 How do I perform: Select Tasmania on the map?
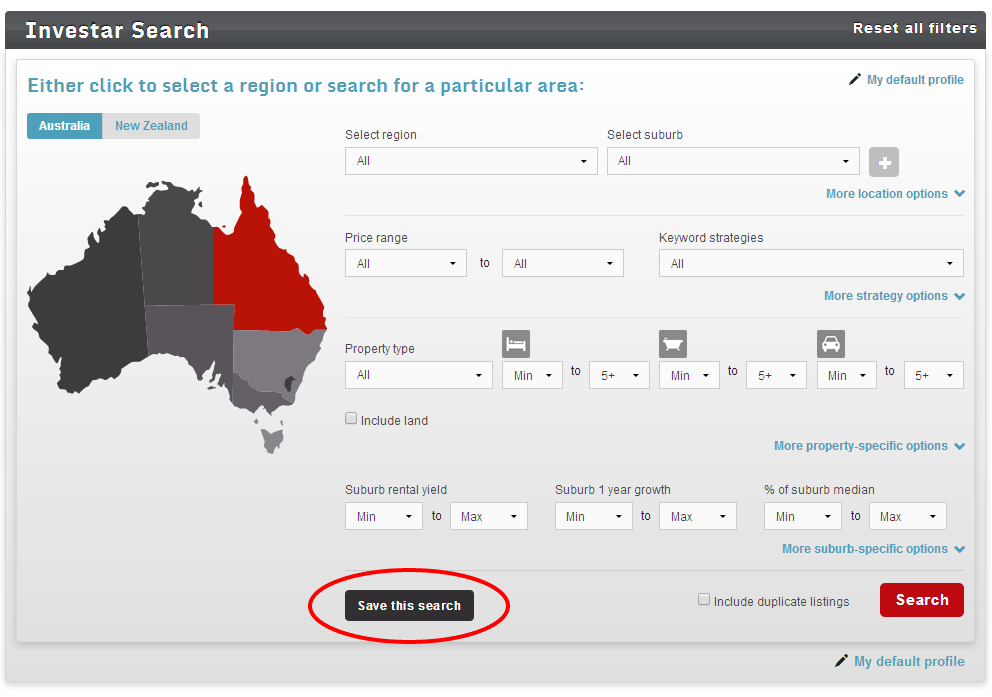pos(270,437)
